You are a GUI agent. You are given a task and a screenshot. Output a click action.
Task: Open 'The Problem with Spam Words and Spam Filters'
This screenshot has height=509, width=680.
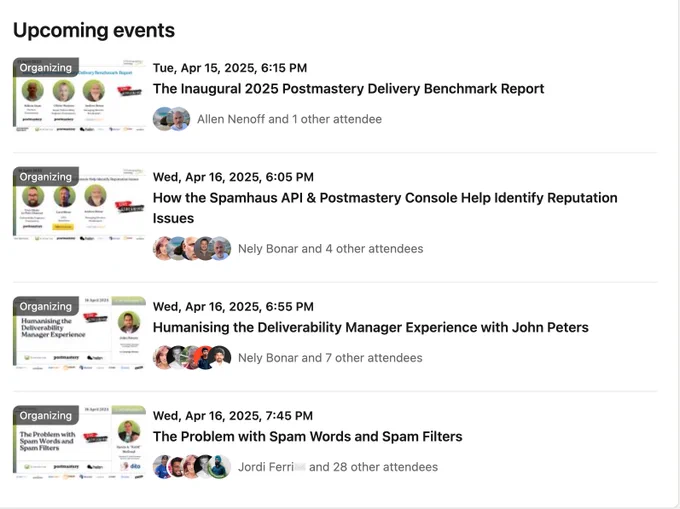click(x=307, y=437)
